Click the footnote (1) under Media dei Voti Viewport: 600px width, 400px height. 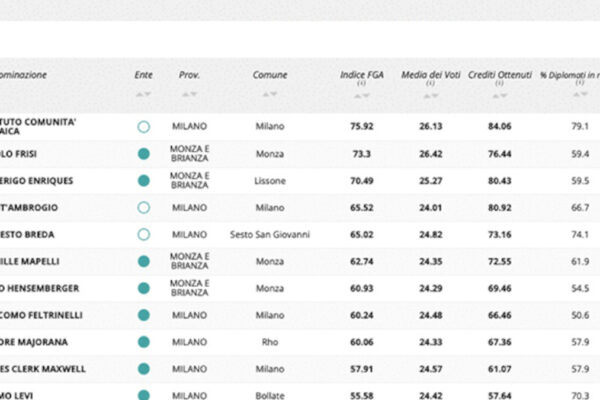click(x=429, y=84)
